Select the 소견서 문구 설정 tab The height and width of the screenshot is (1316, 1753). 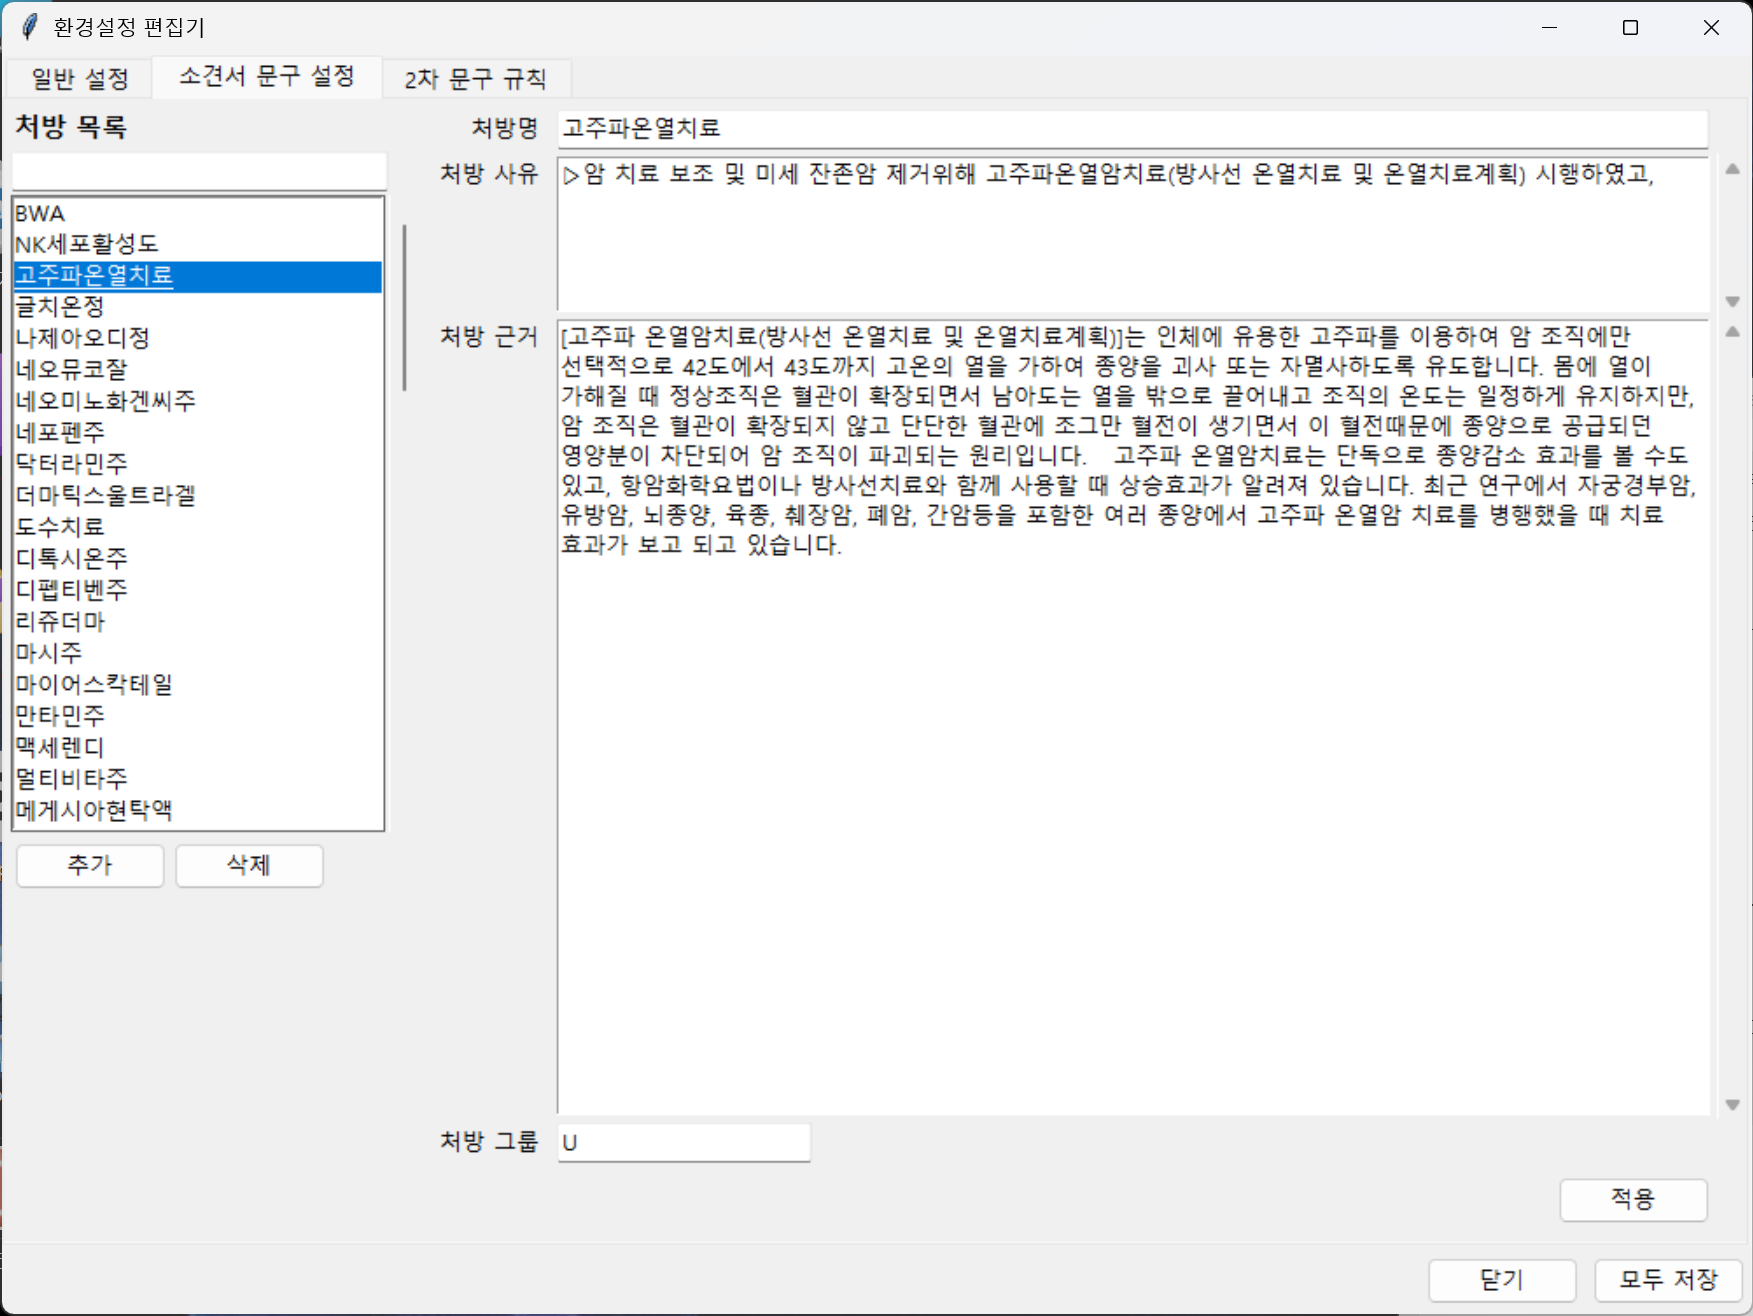(x=266, y=77)
